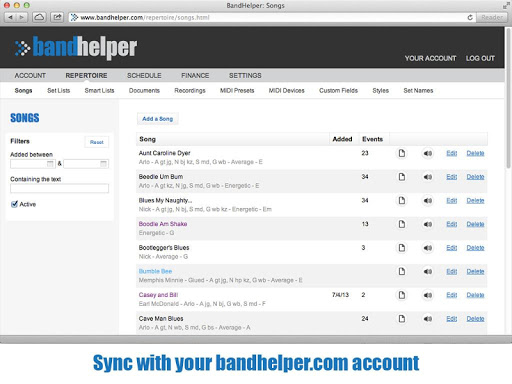This screenshot has width=512, height=384.
Task: Edit the Casey and Bill song
Action: (452, 295)
